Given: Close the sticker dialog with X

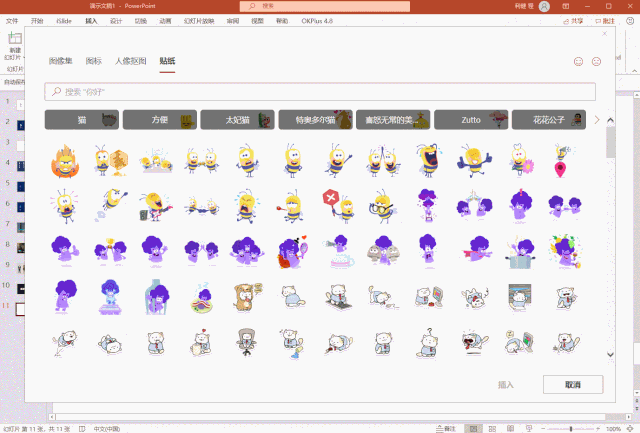Looking at the screenshot, I should click(604, 33).
